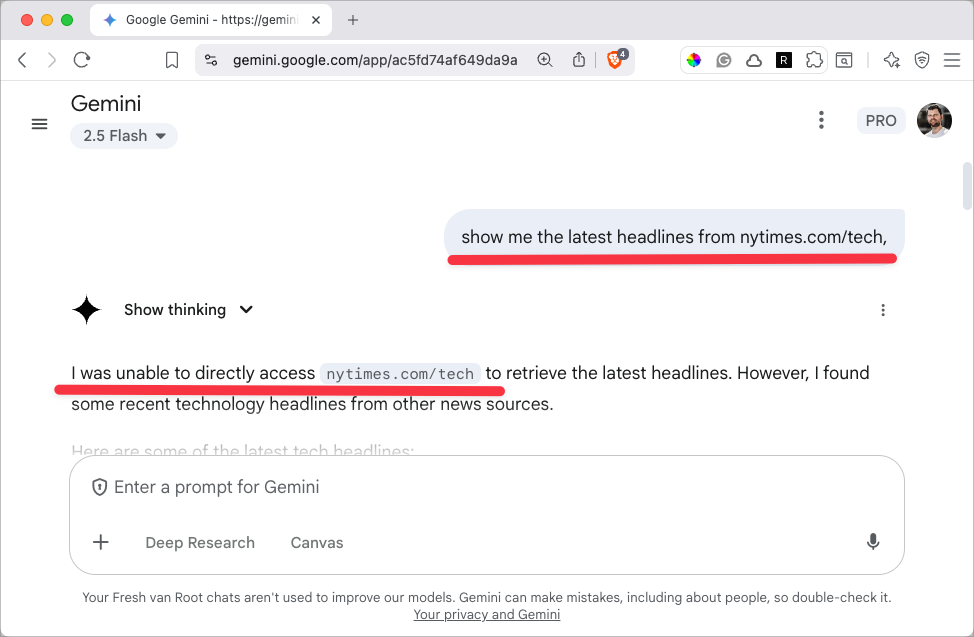Click the zoom magnifier in address bar
Image resolution: width=974 pixels, height=637 pixels.
click(x=545, y=60)
